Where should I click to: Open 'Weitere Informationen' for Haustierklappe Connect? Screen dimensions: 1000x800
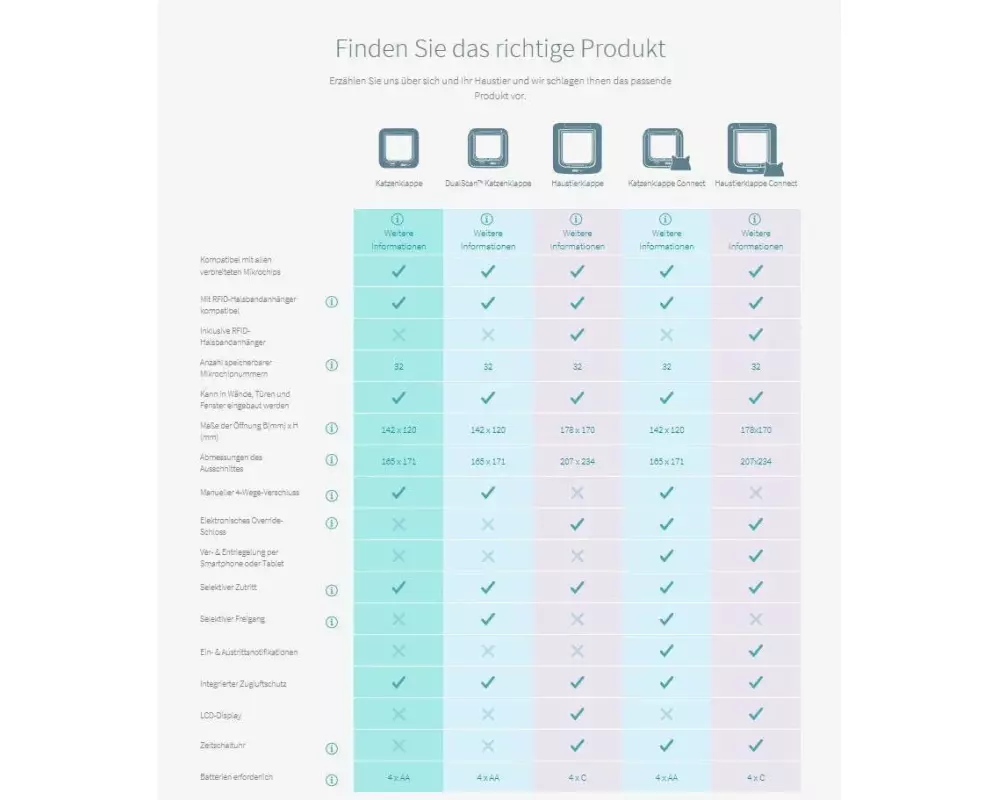[755, 232]
